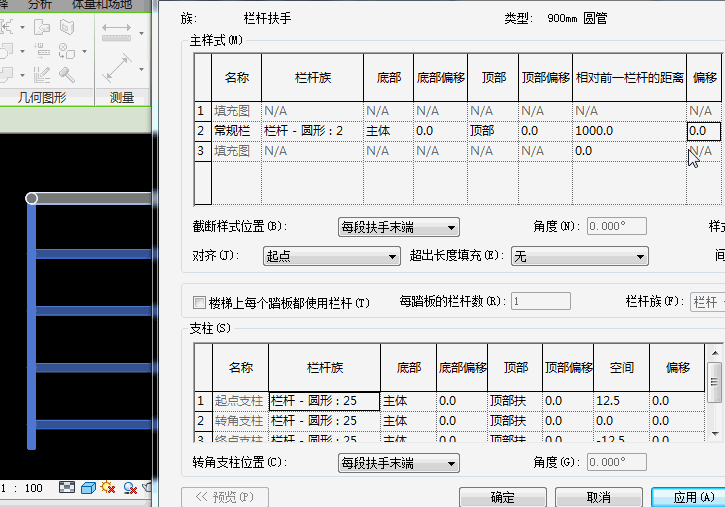Switch to 体量和场地 ribbon tab
Screen dimensions: 725x507
tap(102, 5)
